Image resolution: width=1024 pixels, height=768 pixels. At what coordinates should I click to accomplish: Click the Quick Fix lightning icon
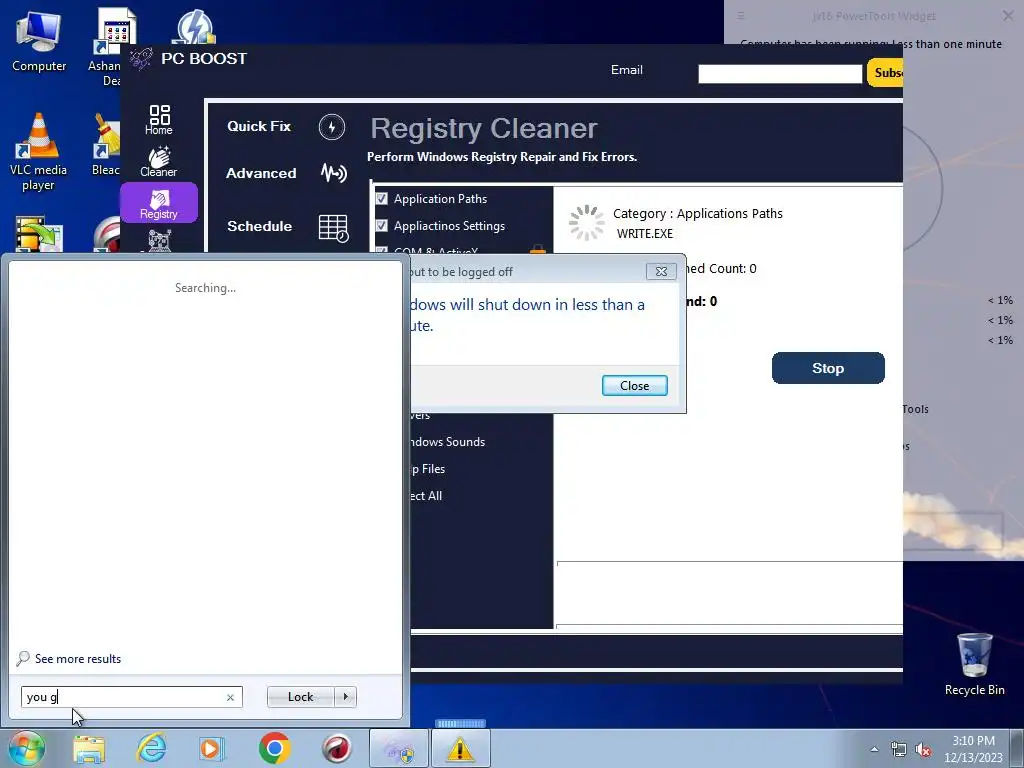pos(332,127)
